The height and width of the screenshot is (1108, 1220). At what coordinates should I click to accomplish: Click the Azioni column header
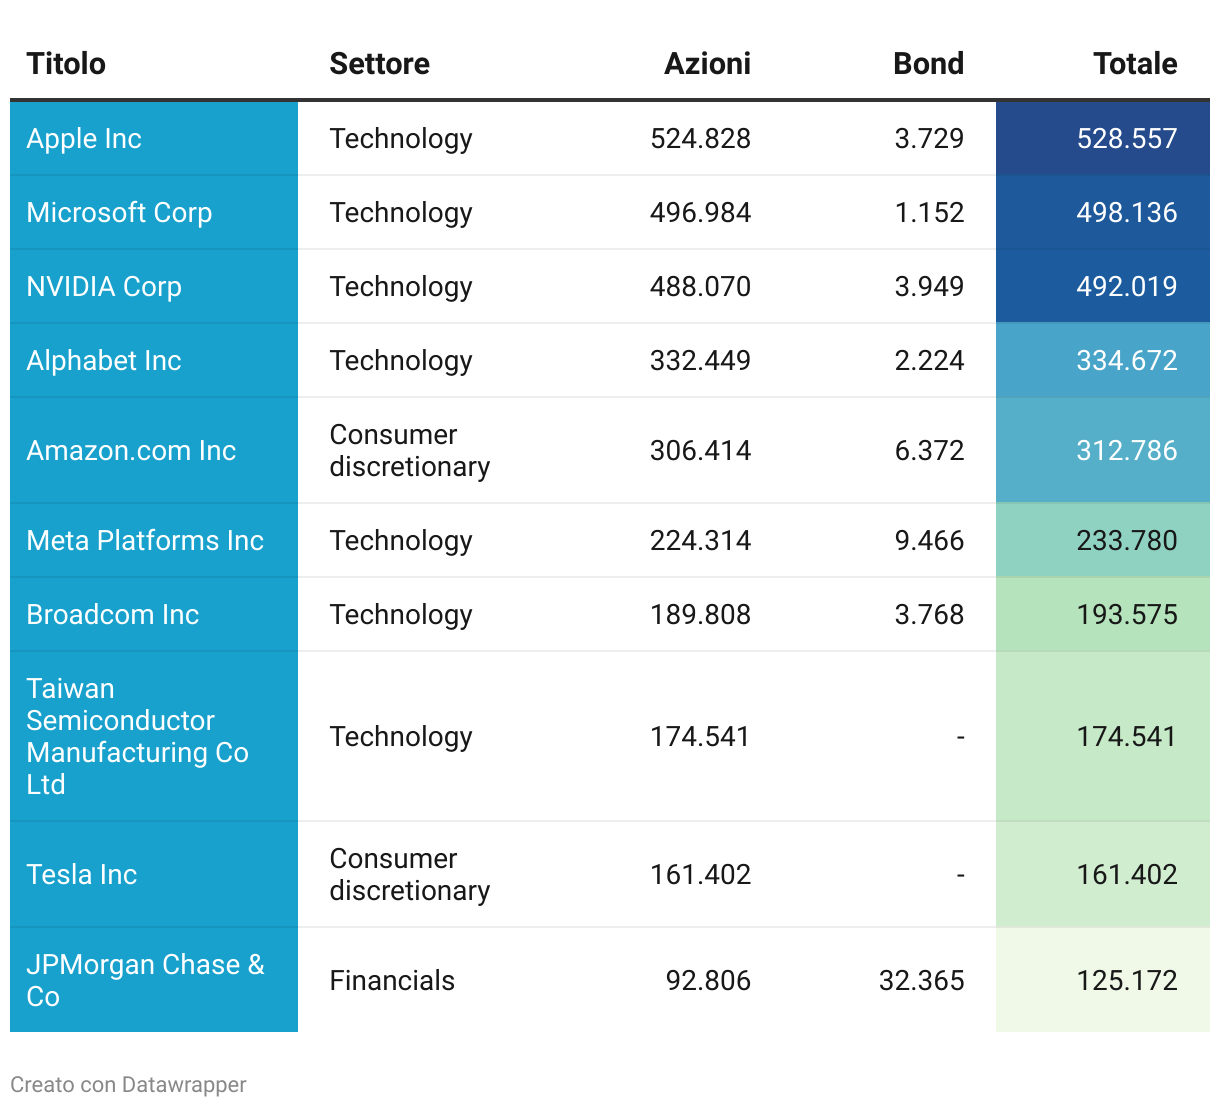coord(707,64)
